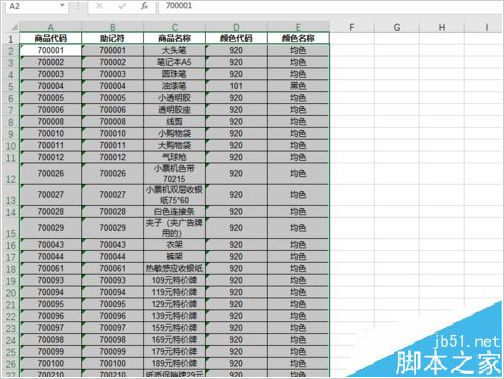Screen dimensions: 504x379
Task: Click cell 700098 in column A
Action: (50, 340)
